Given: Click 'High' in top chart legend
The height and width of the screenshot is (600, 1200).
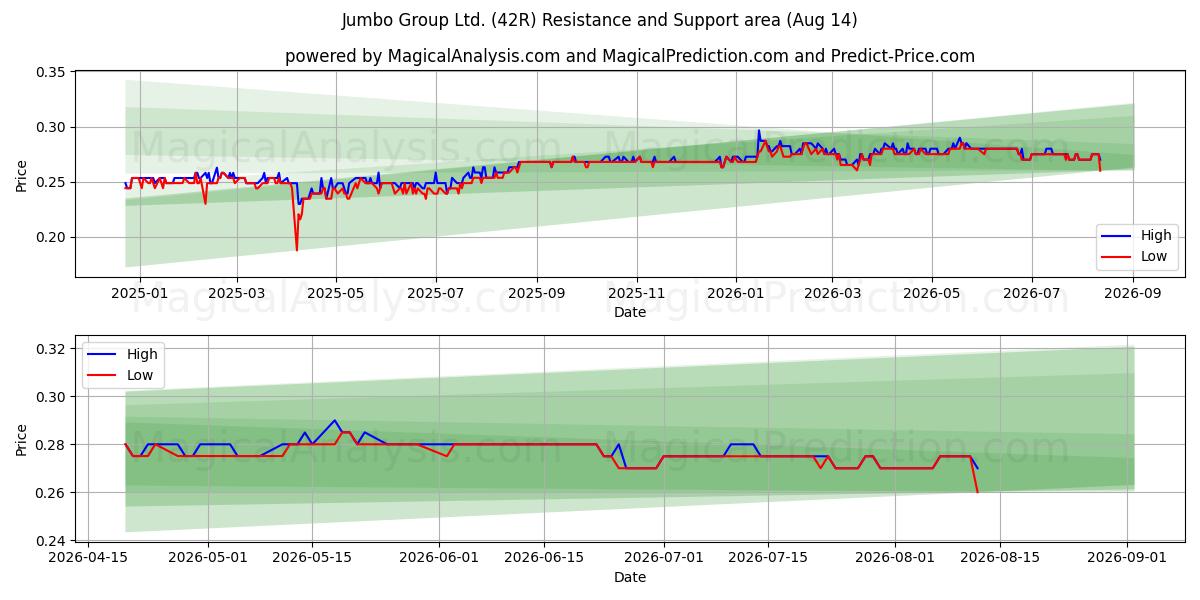Looking at the screenshot, I should point(1156,236).
